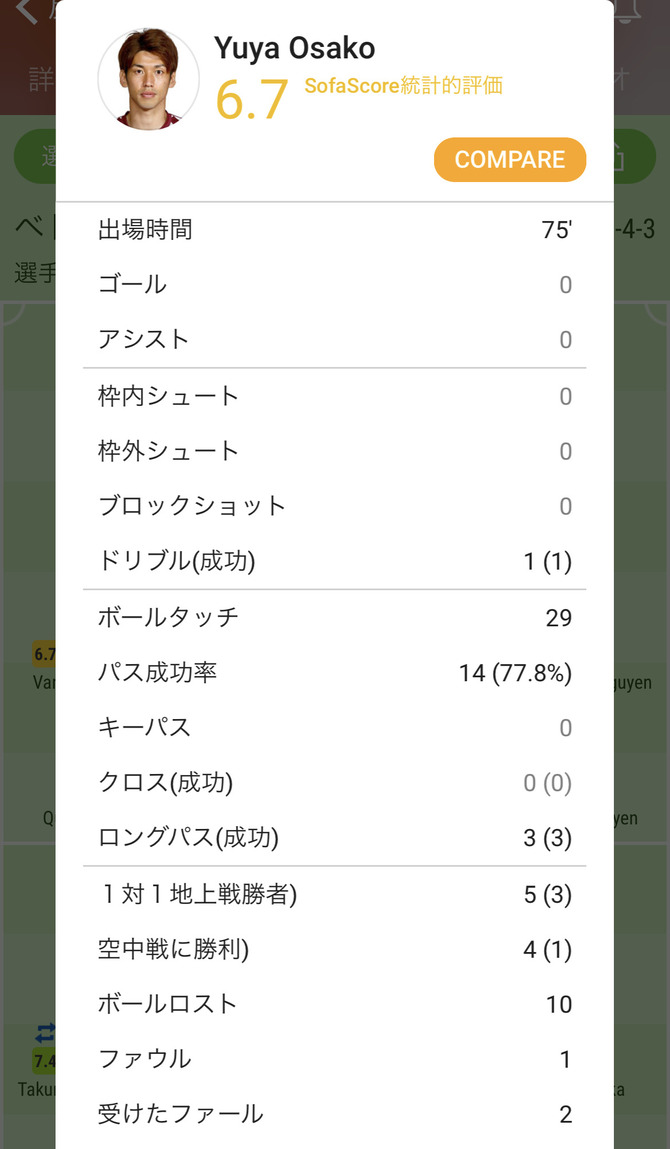Tap the 受けたファール stat row

[x=335, y=1113]
